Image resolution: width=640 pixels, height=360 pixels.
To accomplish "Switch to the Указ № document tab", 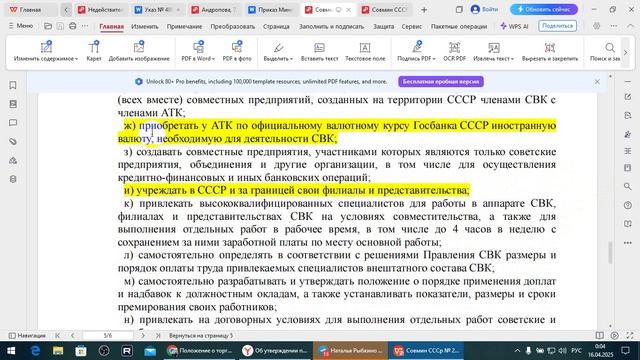I will coord(158,9).
